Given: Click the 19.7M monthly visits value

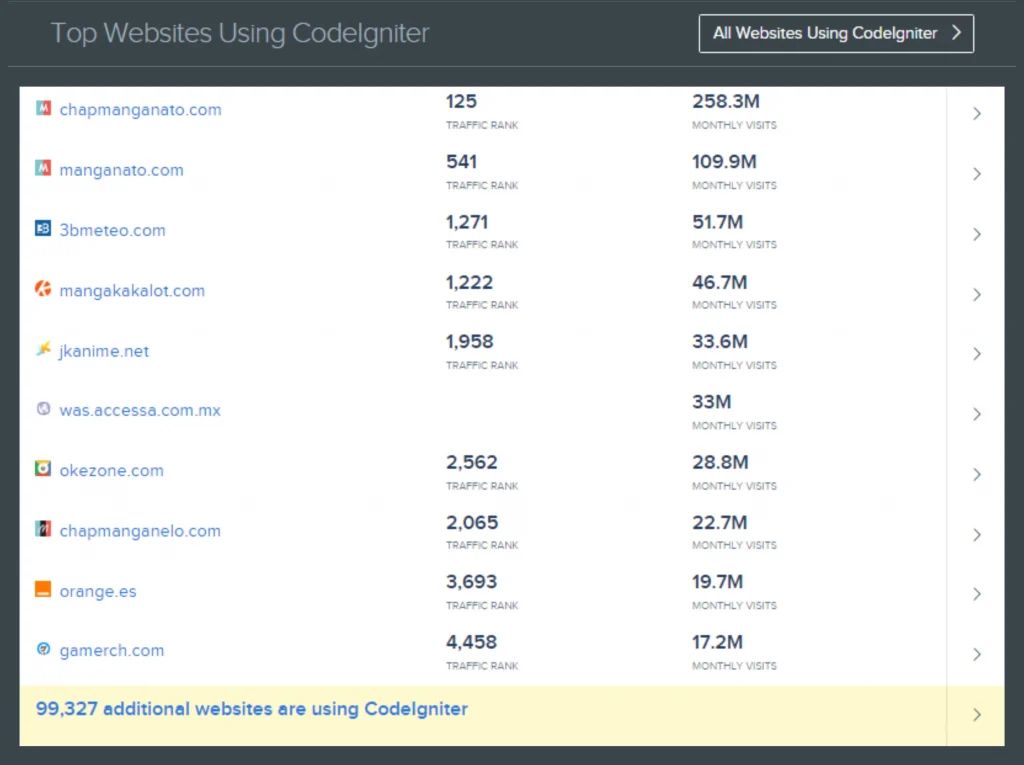Looking at the screenshot, I should 718,581.
